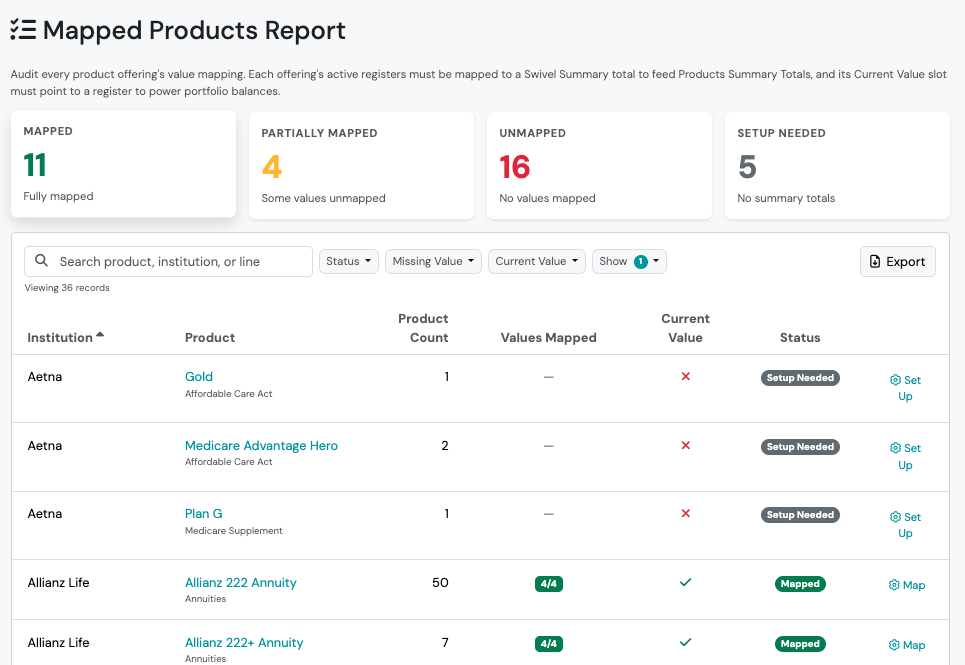
Task: Sort by the Status column header
Action: [799, 337]
